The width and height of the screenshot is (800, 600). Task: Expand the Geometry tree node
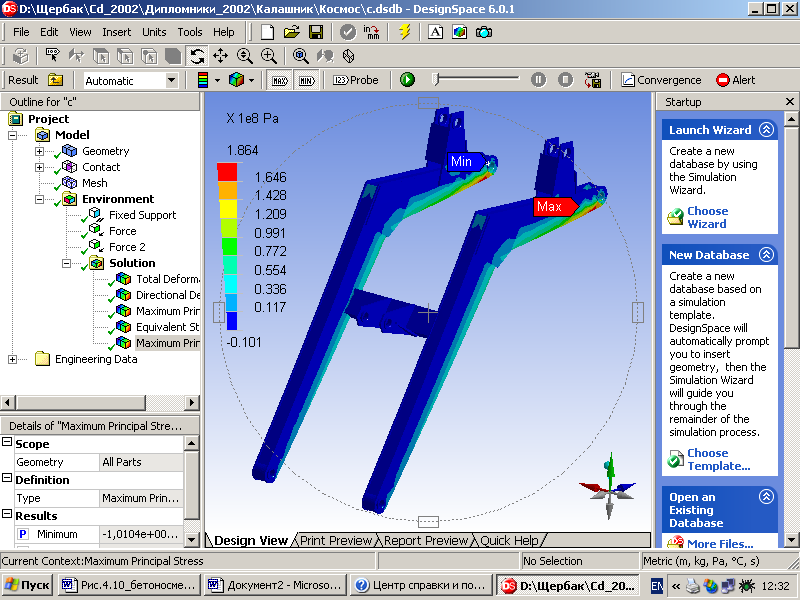tap(40, 151)
